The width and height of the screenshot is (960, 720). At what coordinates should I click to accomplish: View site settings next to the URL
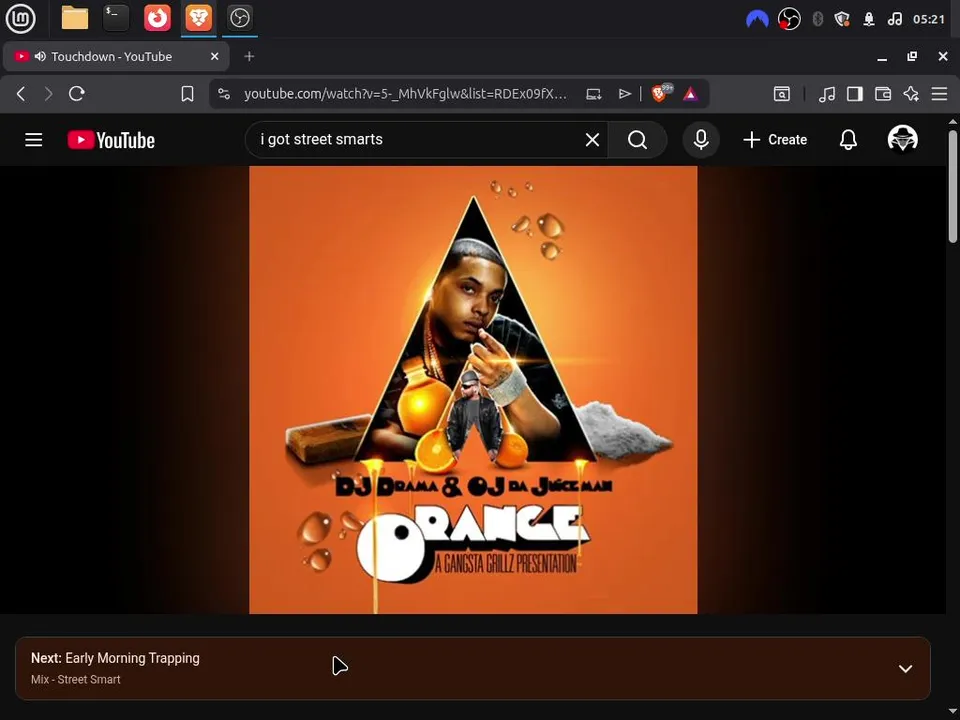pos(224,94)
